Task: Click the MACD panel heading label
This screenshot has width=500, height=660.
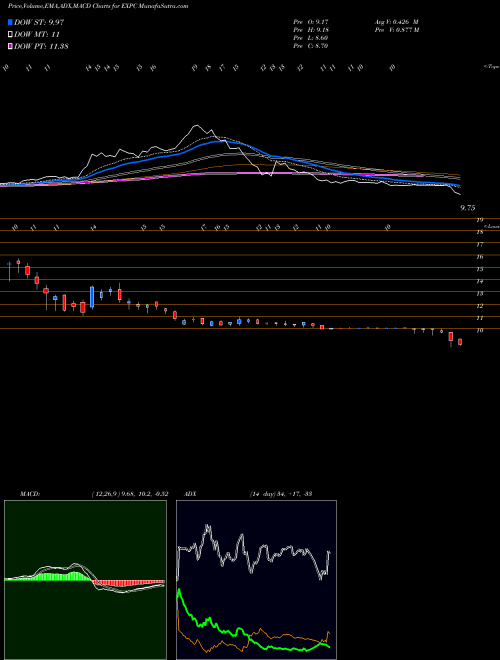Action: [30, 494]
